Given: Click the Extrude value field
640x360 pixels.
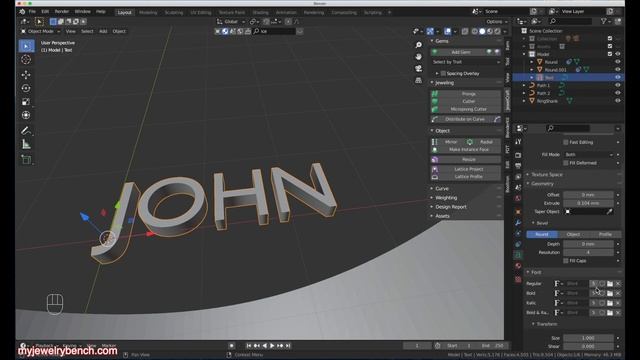Looking at the screenshot, I should (588, 203).
